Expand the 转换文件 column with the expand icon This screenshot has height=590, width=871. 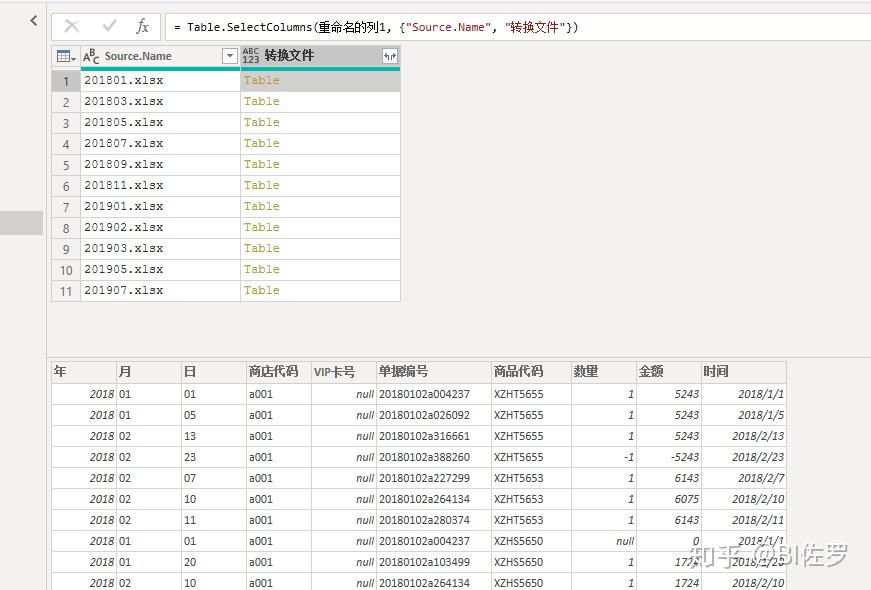point(389,57)
